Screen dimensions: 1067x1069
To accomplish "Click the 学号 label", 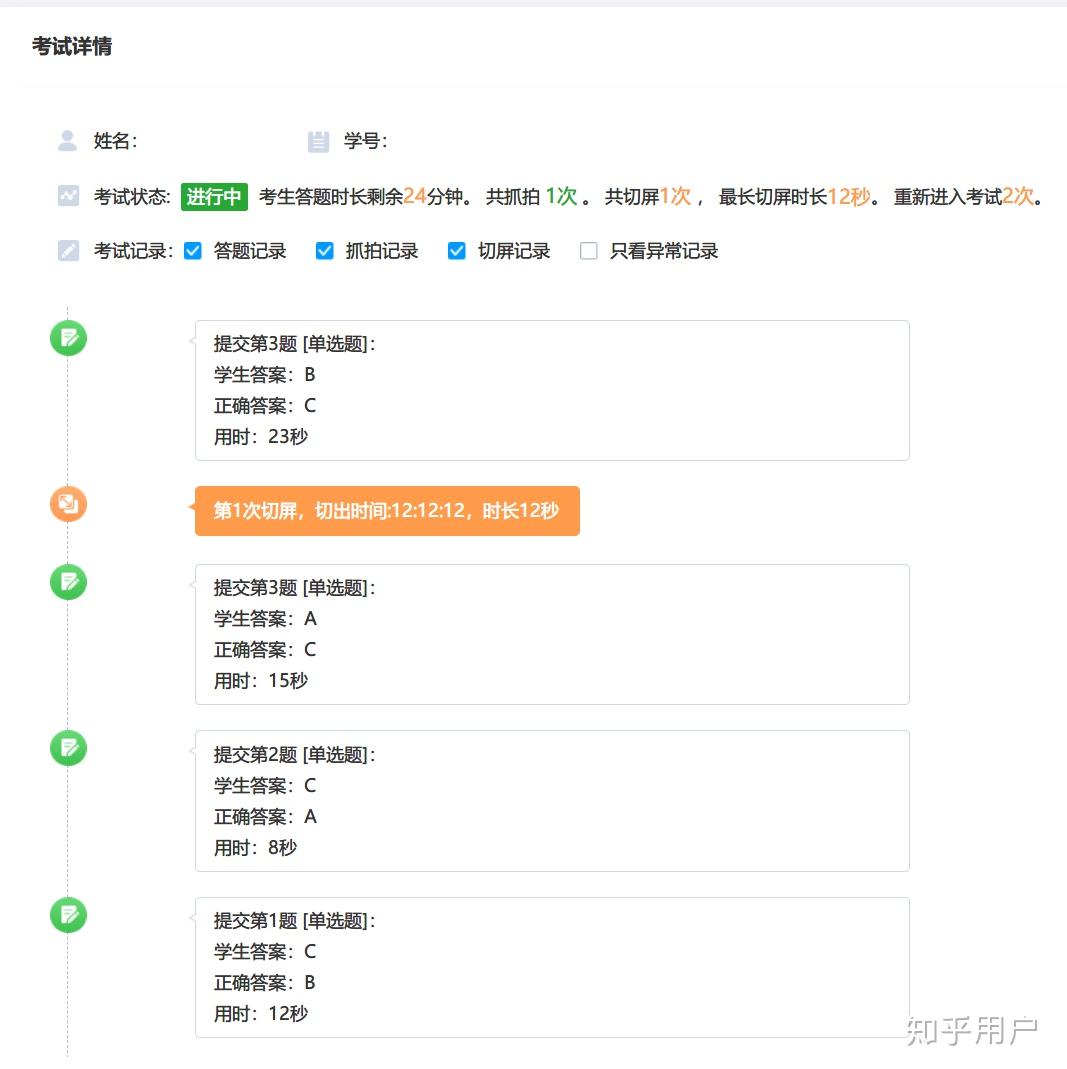I will coord(365,141).
